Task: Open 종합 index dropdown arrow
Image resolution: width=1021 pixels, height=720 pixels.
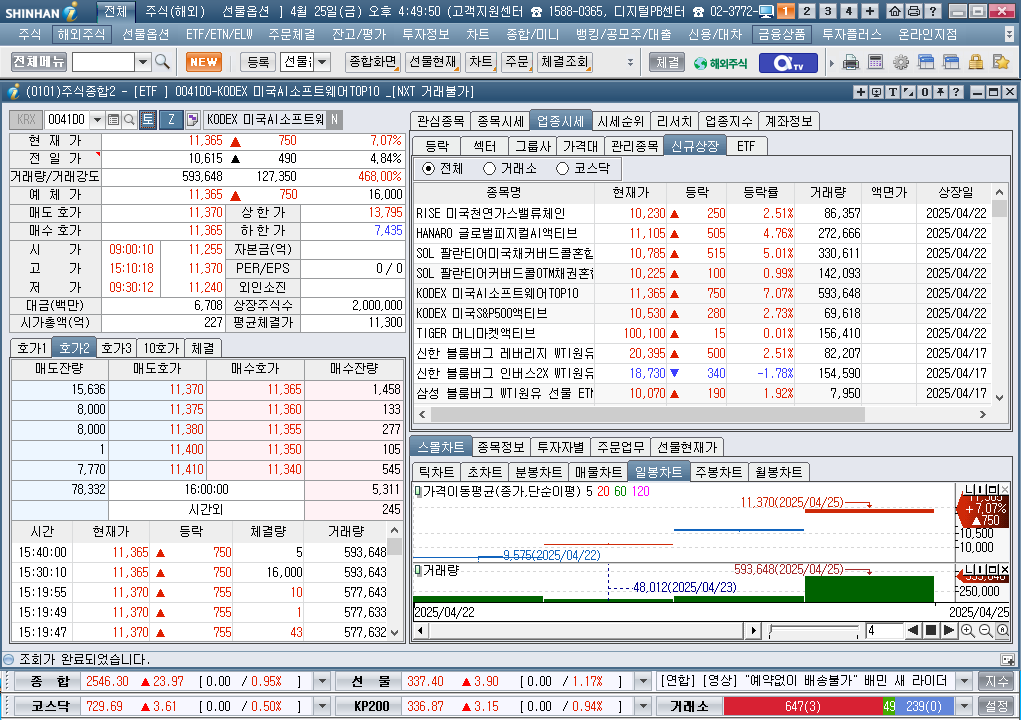Action: 322,682
